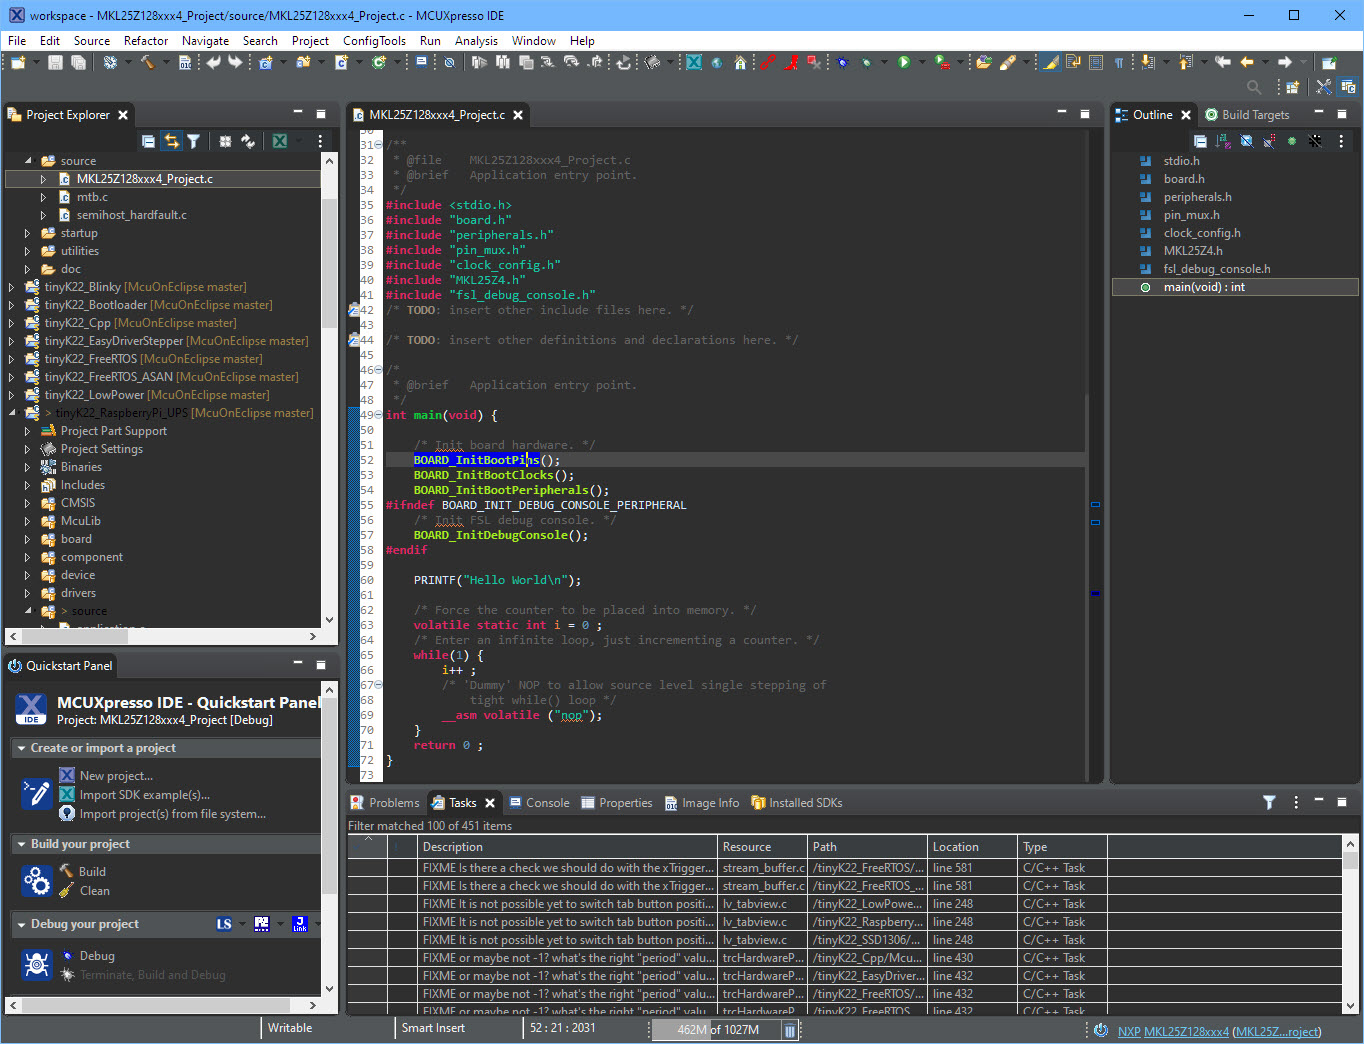Build the project using the hammer icon
The width and height of the screenshot is (1364, 1044).
148,61
